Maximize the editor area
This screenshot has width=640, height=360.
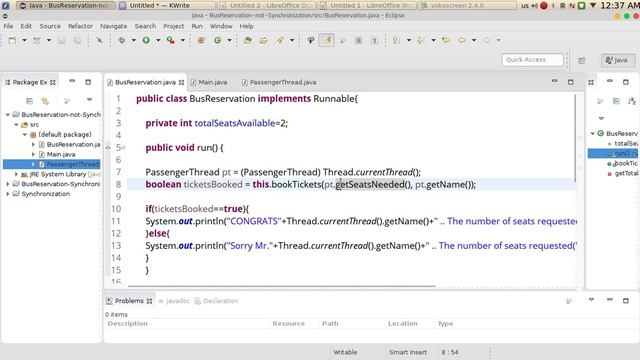571,82
